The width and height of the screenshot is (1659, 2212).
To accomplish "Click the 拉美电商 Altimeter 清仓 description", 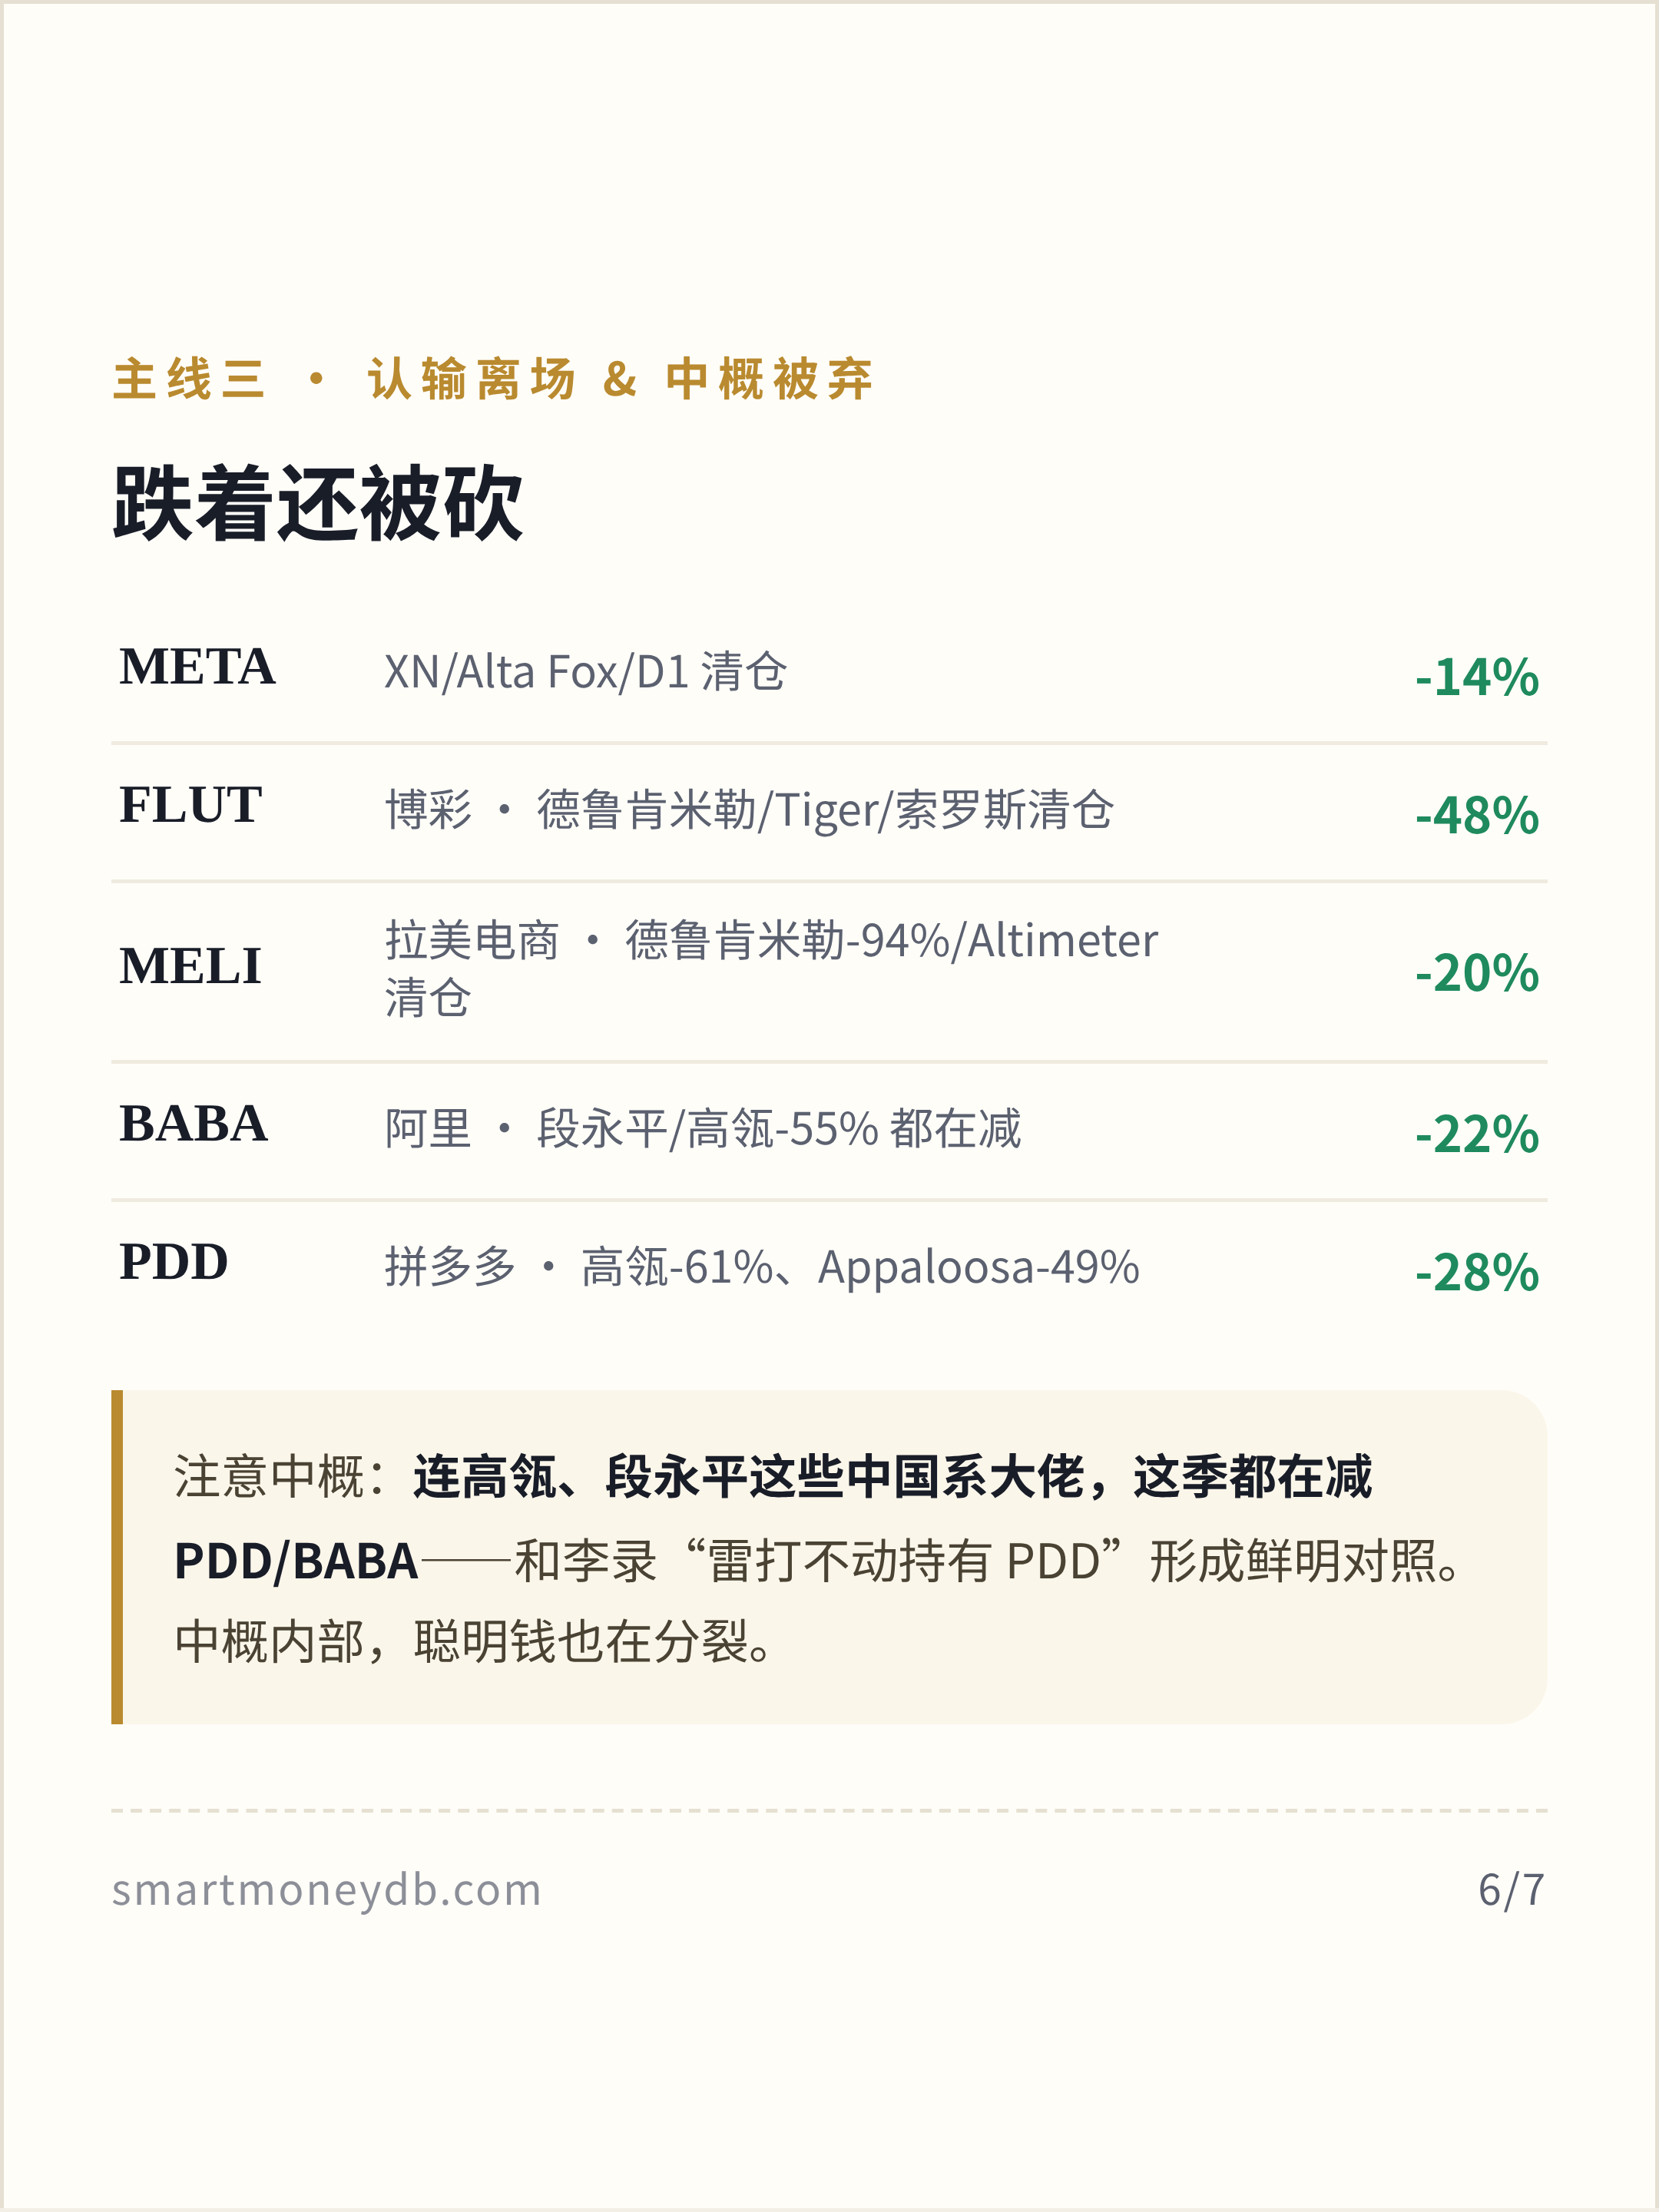I will pyautogui.click(x=771, y=968).
